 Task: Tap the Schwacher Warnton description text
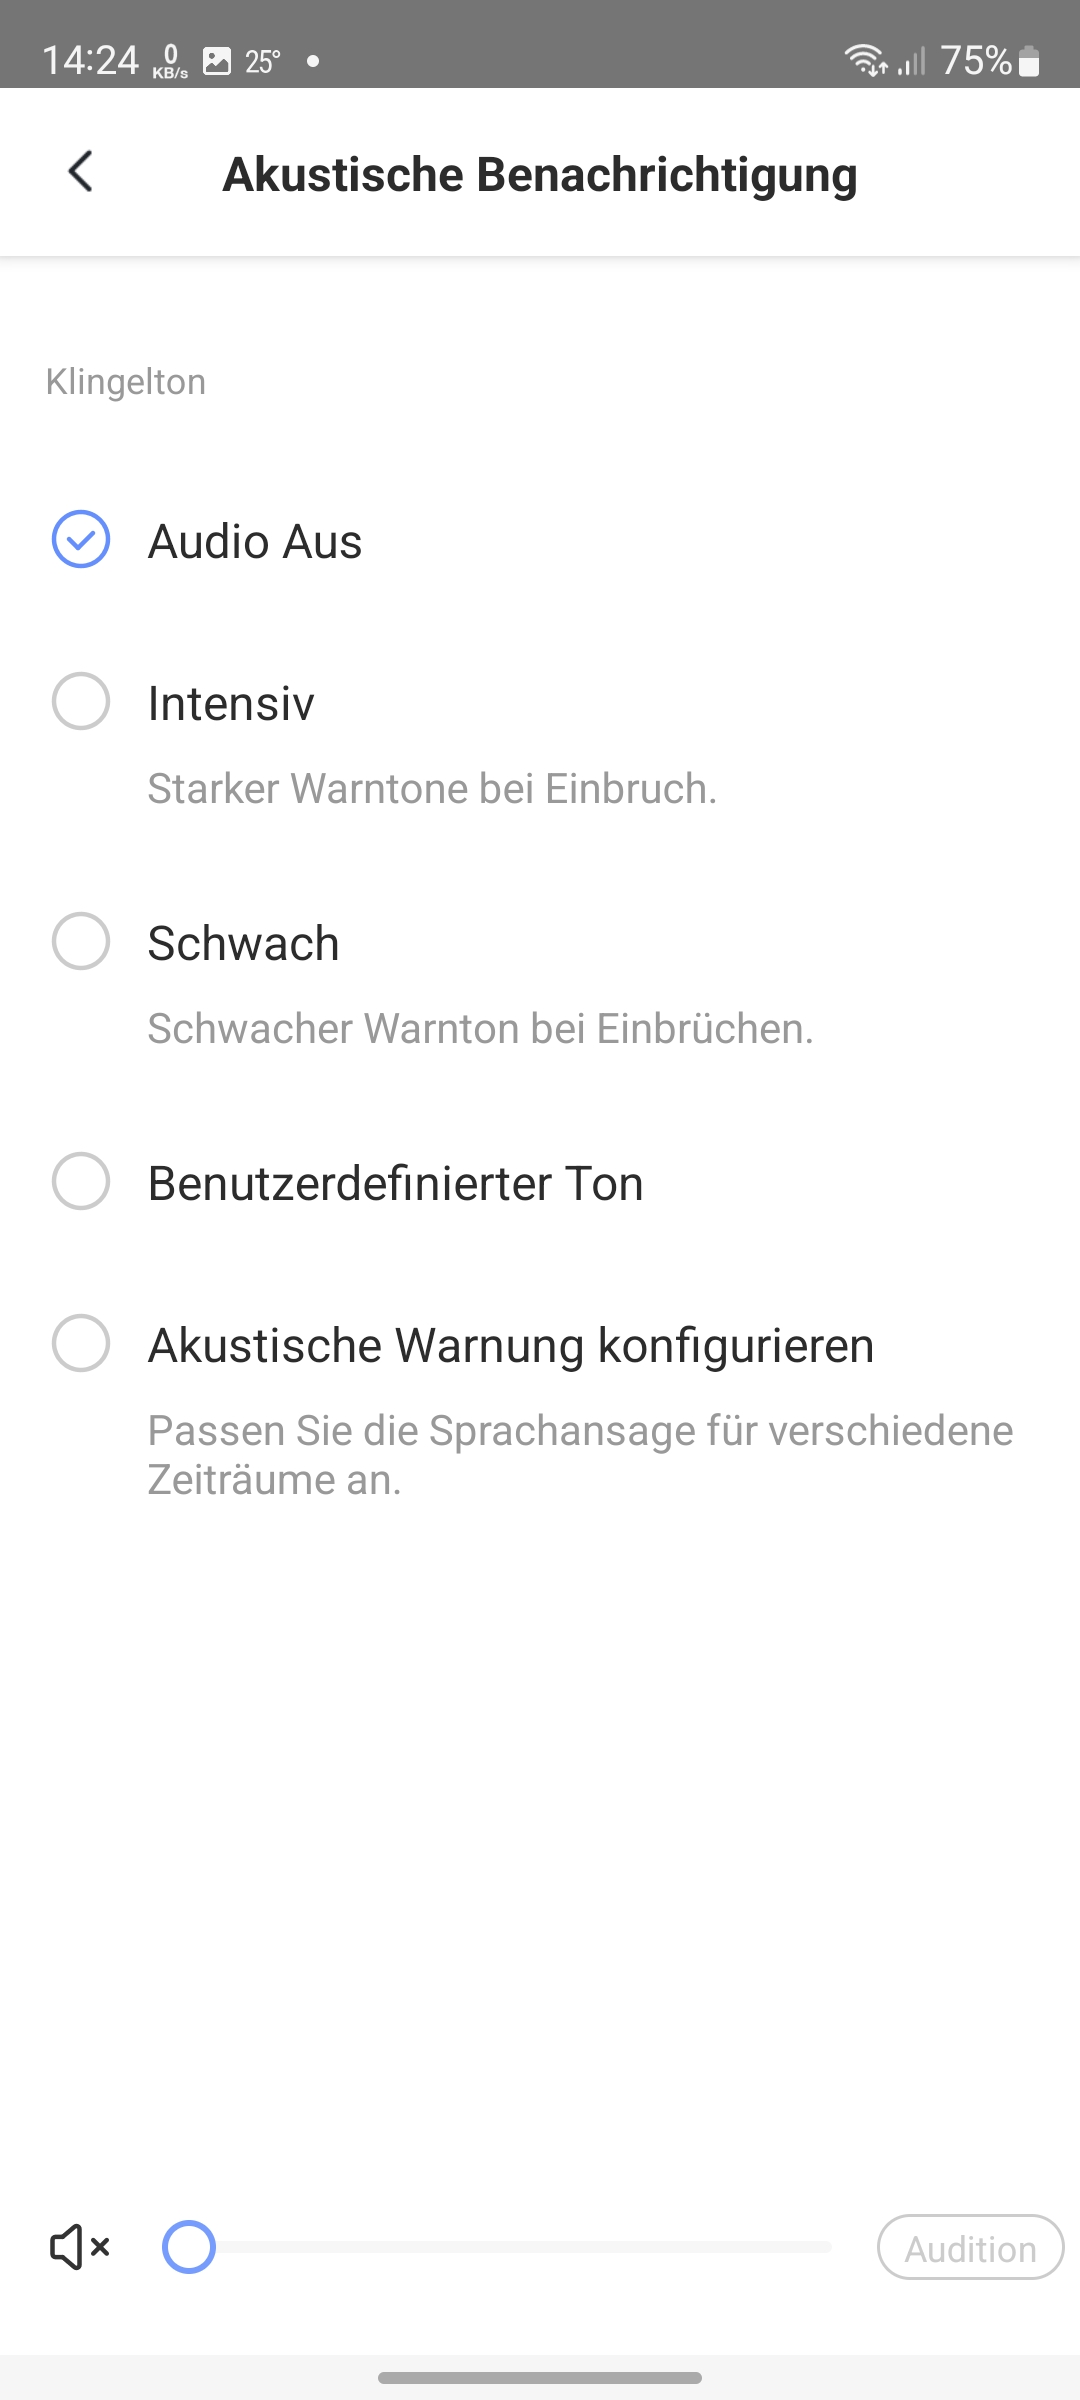(x=480, y=1029)
